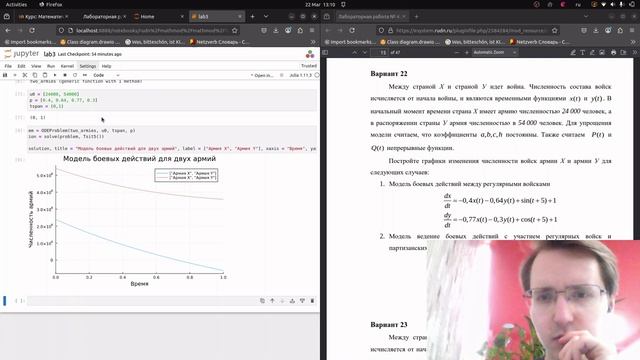Bookmark the localhost page with star icon
640x360 pixels.
(235, 30)
